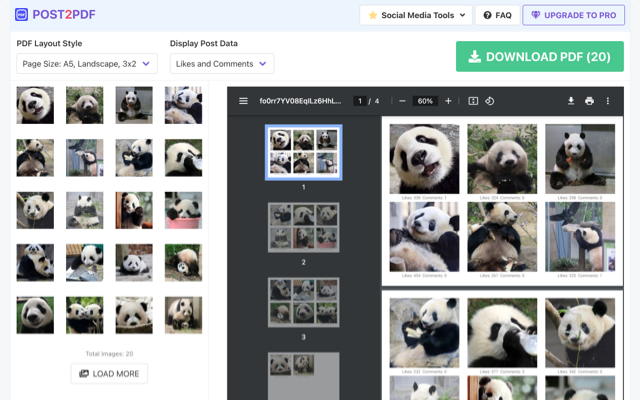Toggle the PDF viewer sidebar menu
Screen dimensions: 640x400
click(243, 101)
